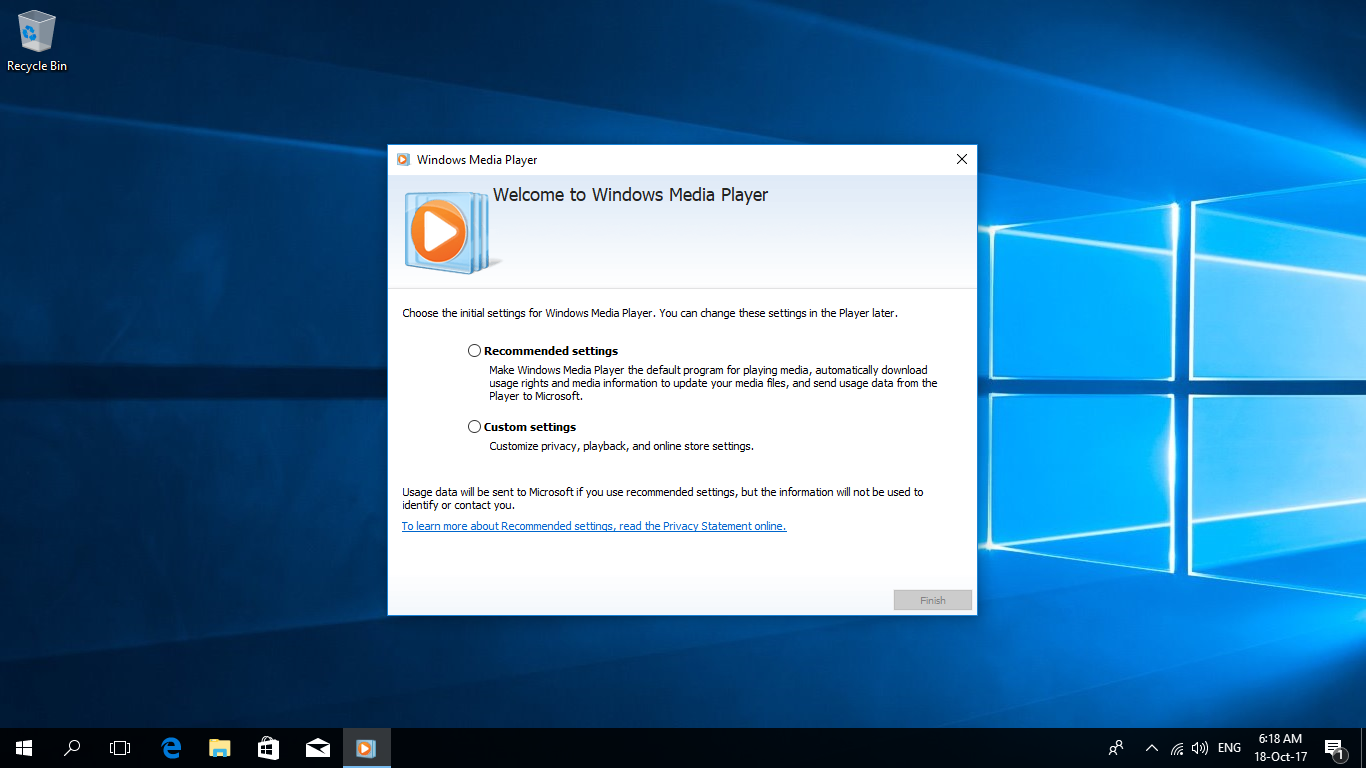Open taskbar Search magnifier
Image resolution: width=1366 pixels, height=768 pixels.
pos(72,748)
